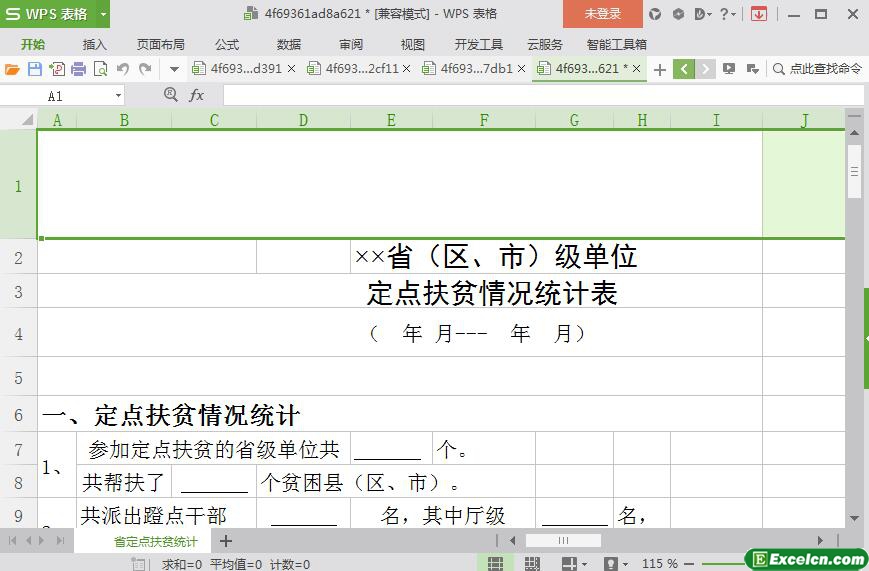Select row 3 header
This screenshot has width=869, height=571.
coord(18,291)
